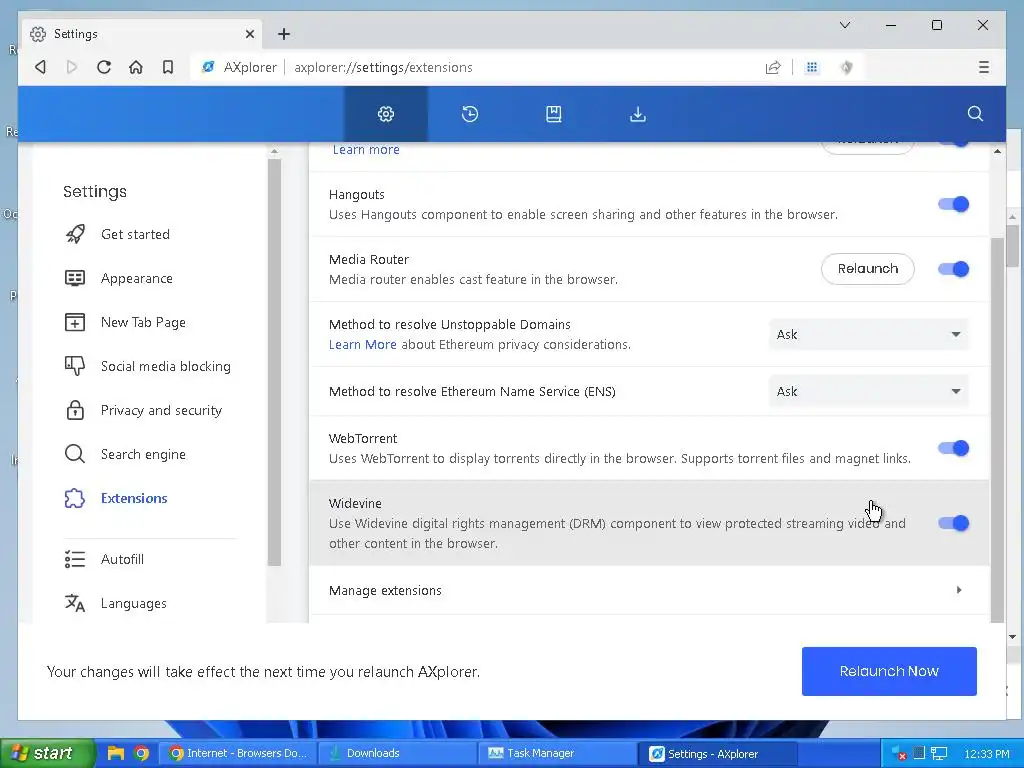Click the Relaunch button for Media Router

(x=867, y=269)
